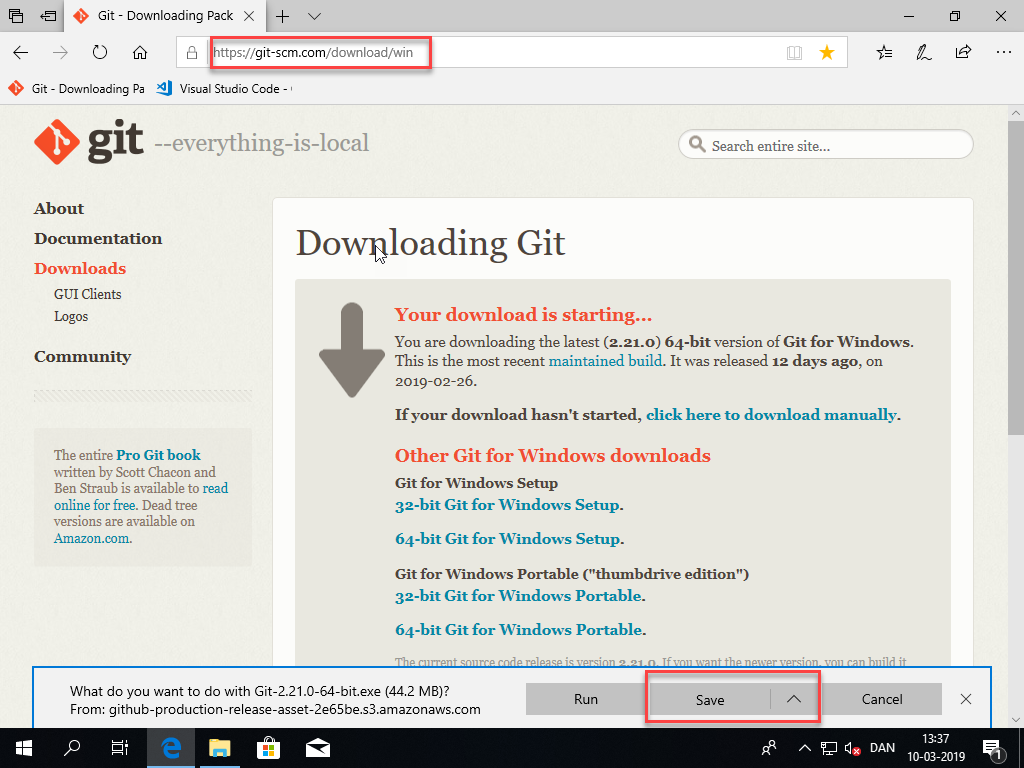Click scrollbar up arrow
This screenshot has width=1024, height=768.
click(x=1016, y=113)
